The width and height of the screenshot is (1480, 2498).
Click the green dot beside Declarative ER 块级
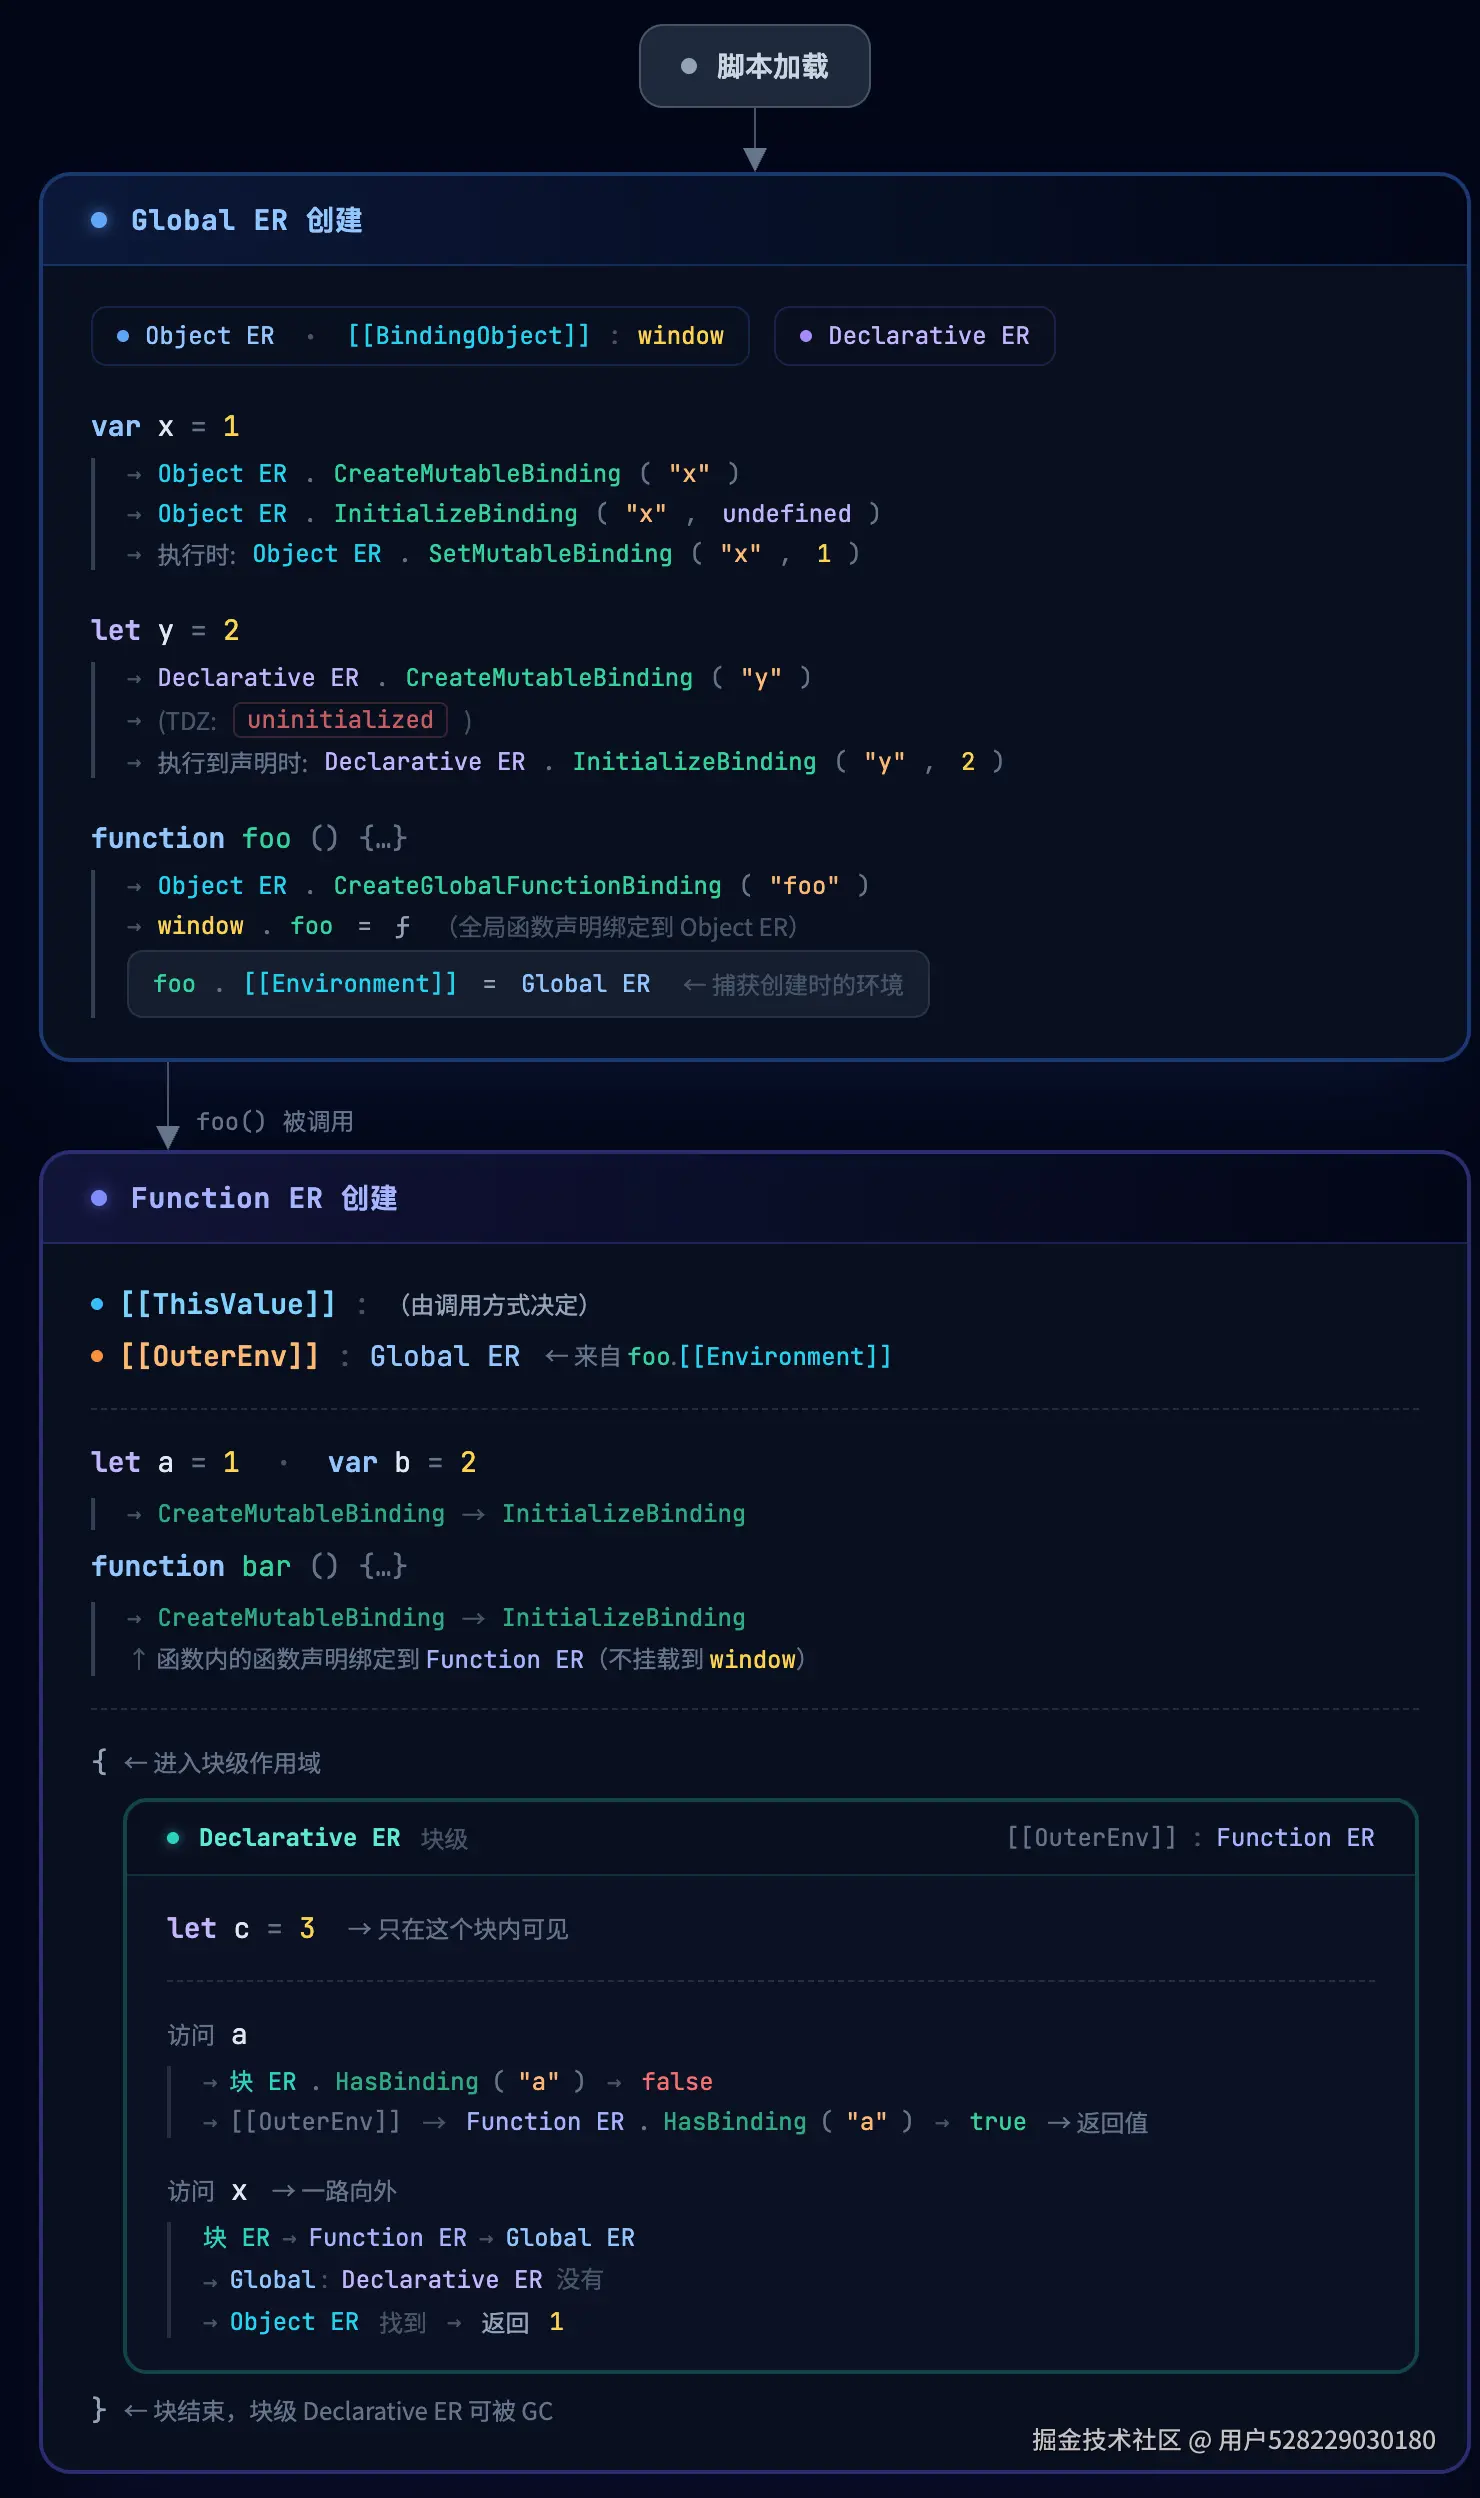tap(173, 1838)
